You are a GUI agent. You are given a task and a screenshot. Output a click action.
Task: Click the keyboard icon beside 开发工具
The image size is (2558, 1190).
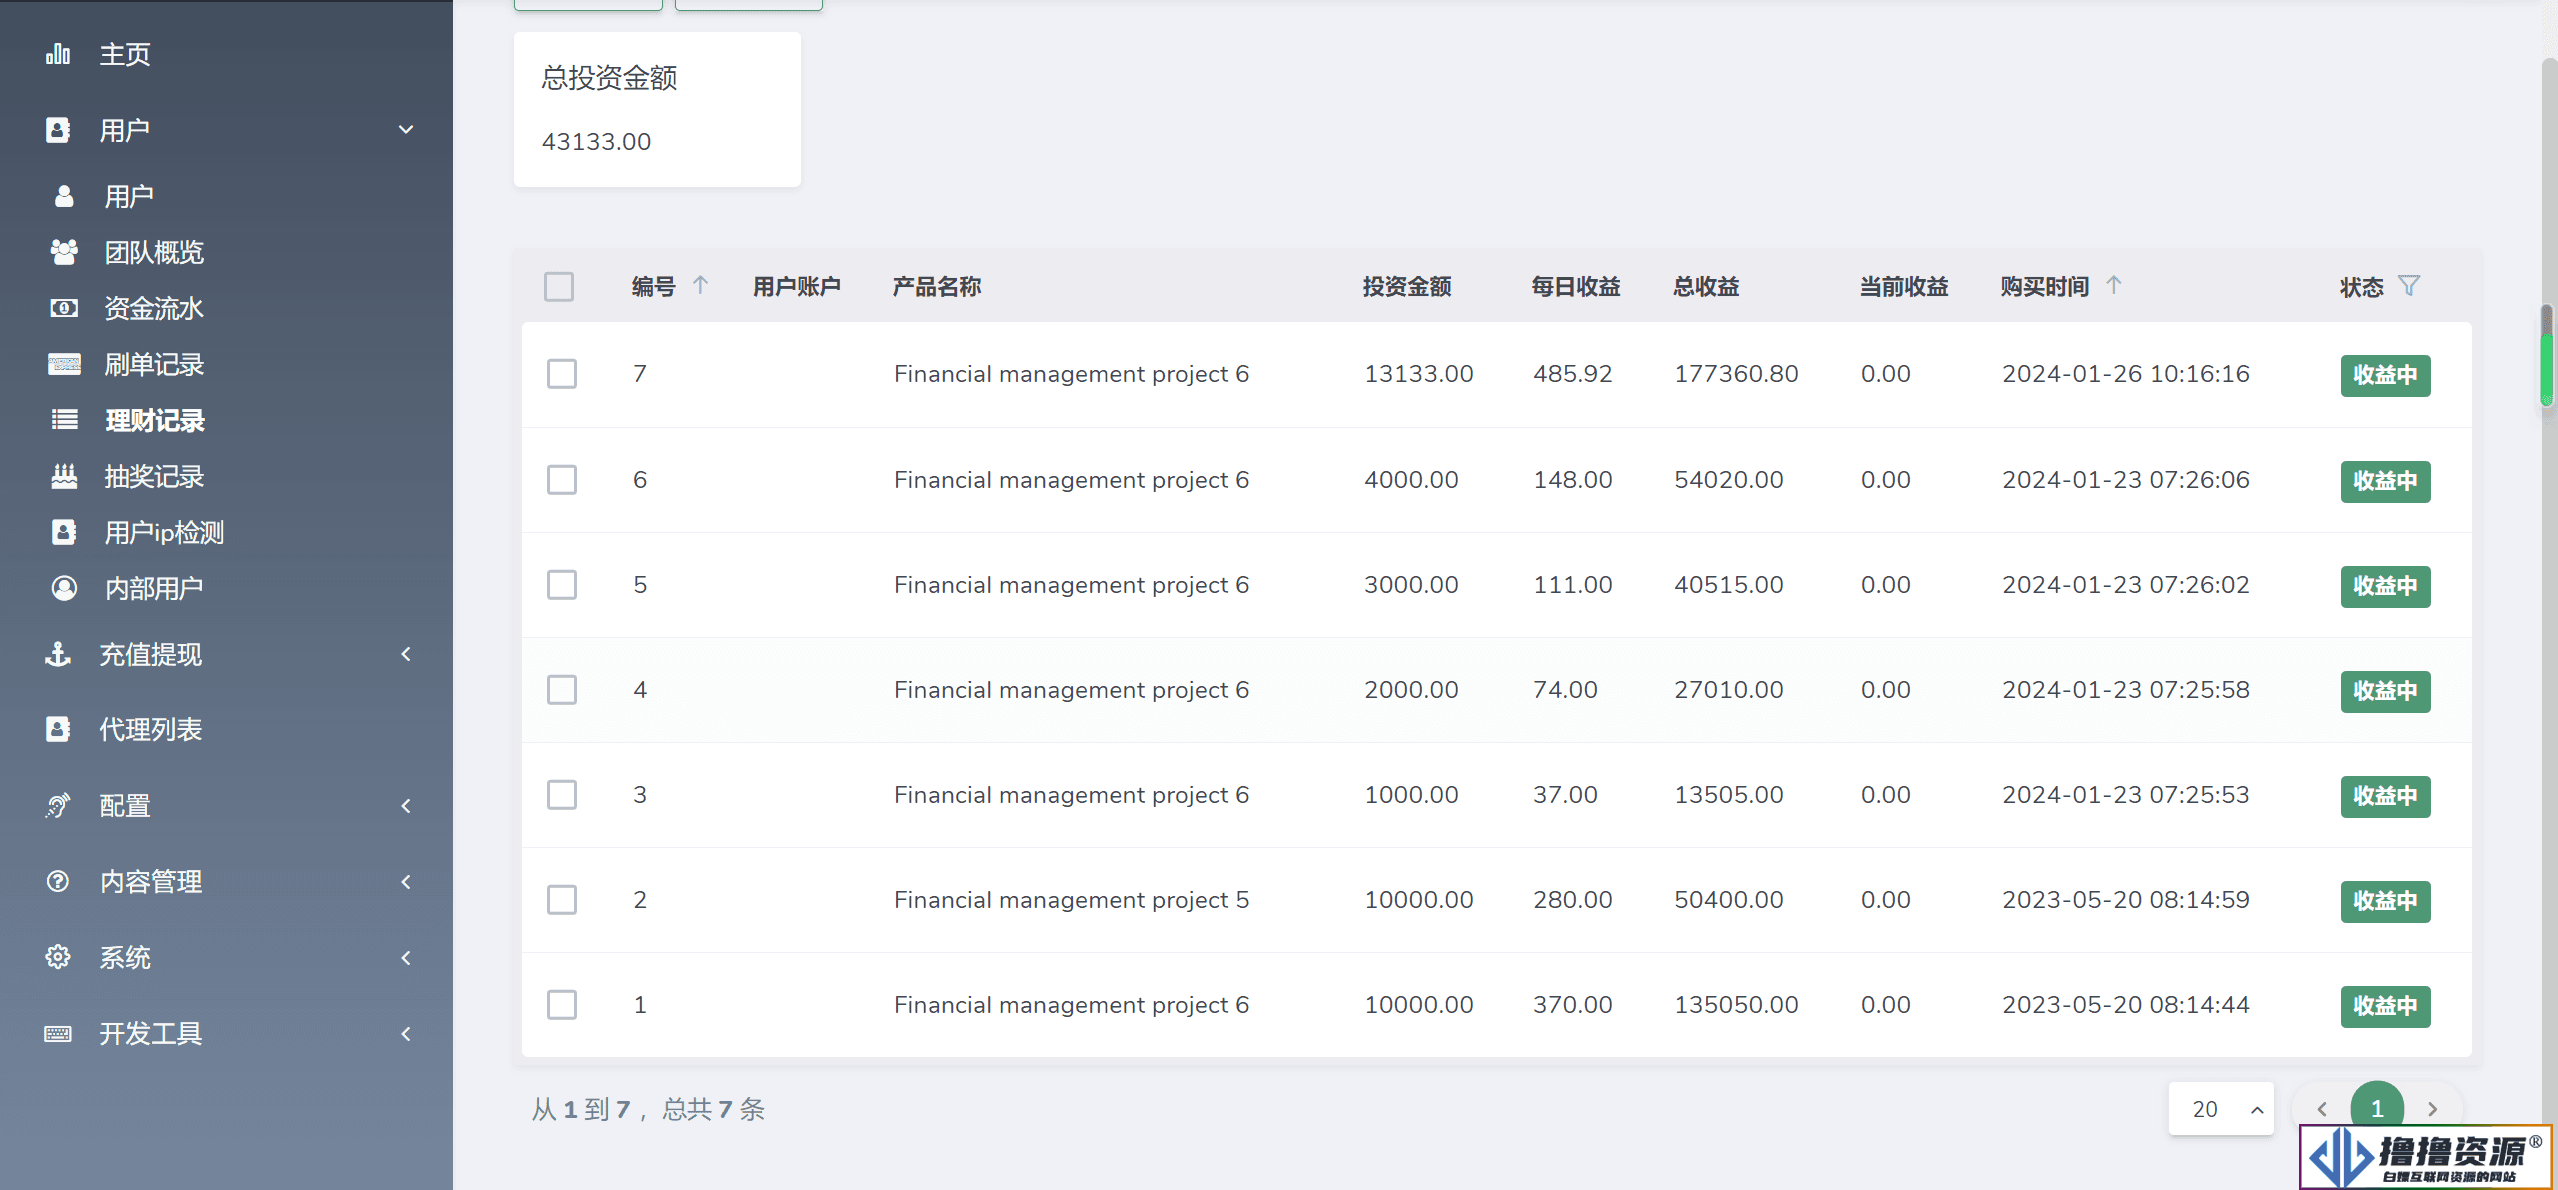(x=58, y=1033)
